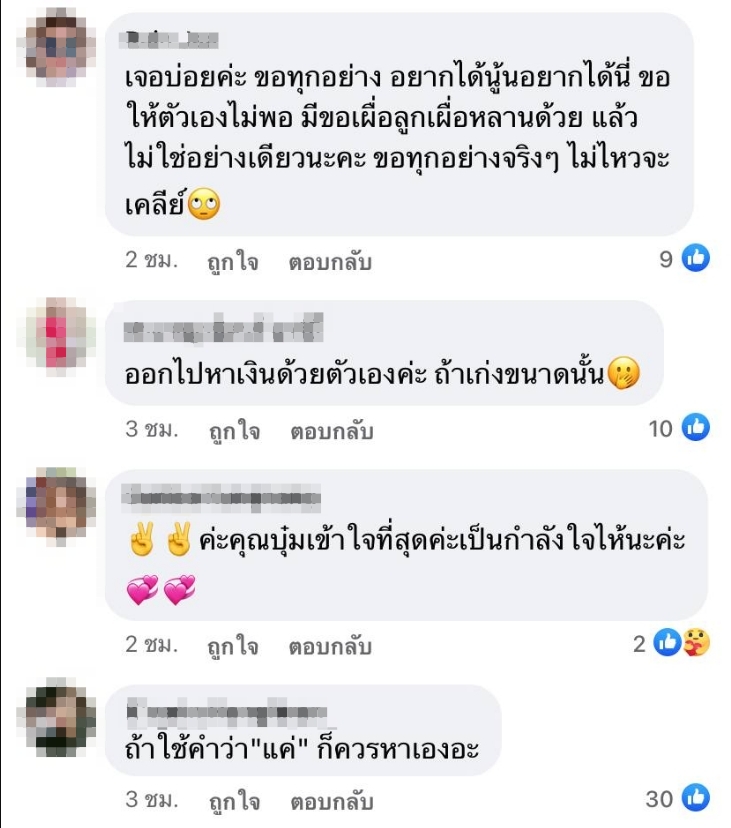Click the like reaction icon showing 9 likes

(x=696, y=258)
